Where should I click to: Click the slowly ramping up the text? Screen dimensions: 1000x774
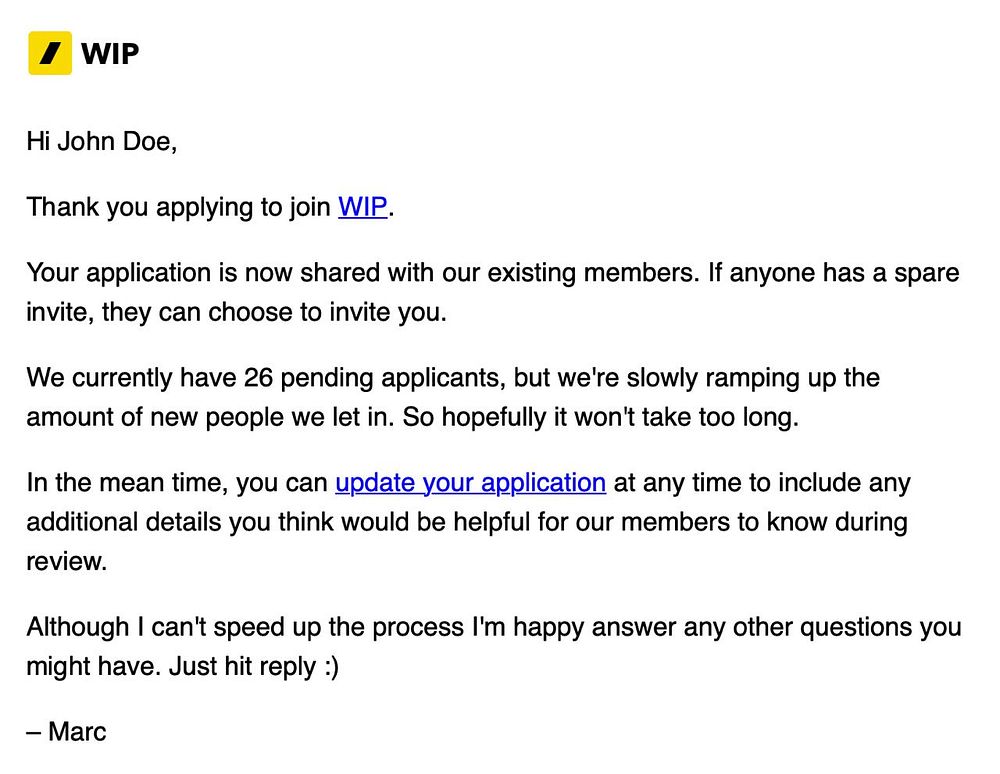753,378
